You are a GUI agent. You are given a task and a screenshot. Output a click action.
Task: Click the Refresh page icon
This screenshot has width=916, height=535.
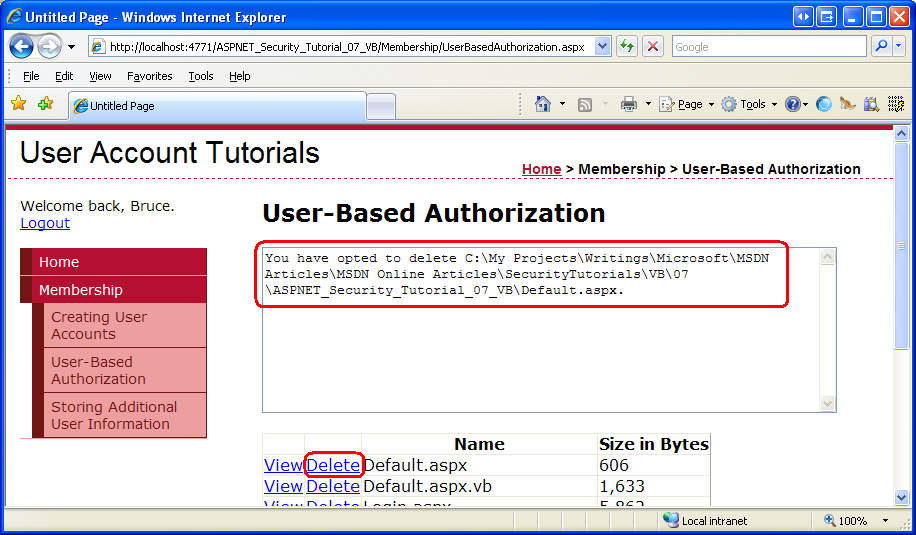[627, 47]
